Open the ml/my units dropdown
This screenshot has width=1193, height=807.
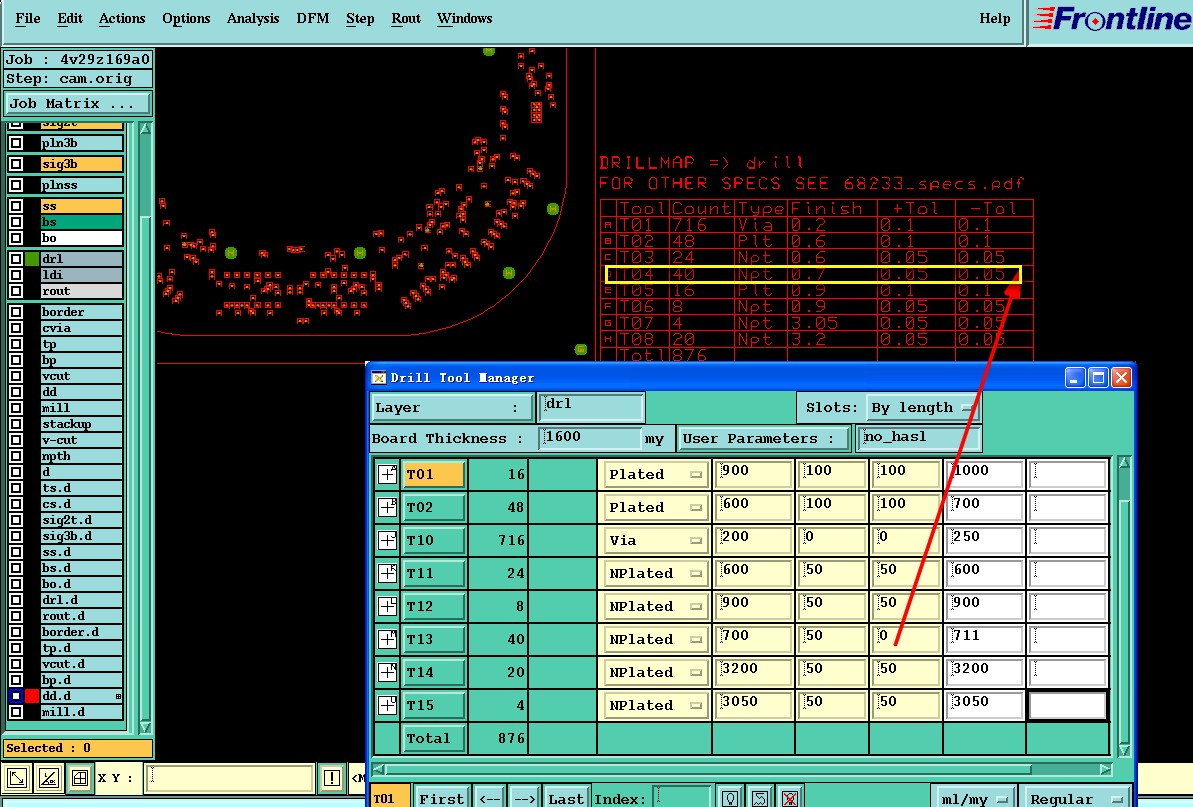[x=974, y=799]
